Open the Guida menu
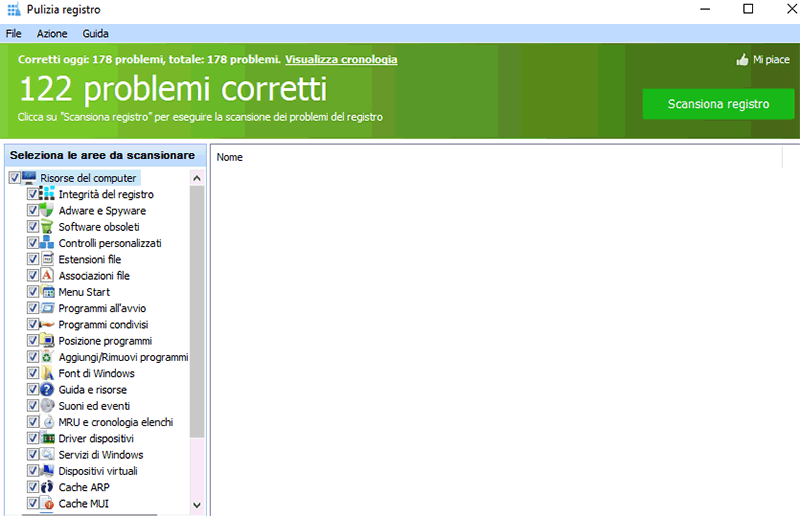Viewport: 800px width, 516px height. point(96,34)
